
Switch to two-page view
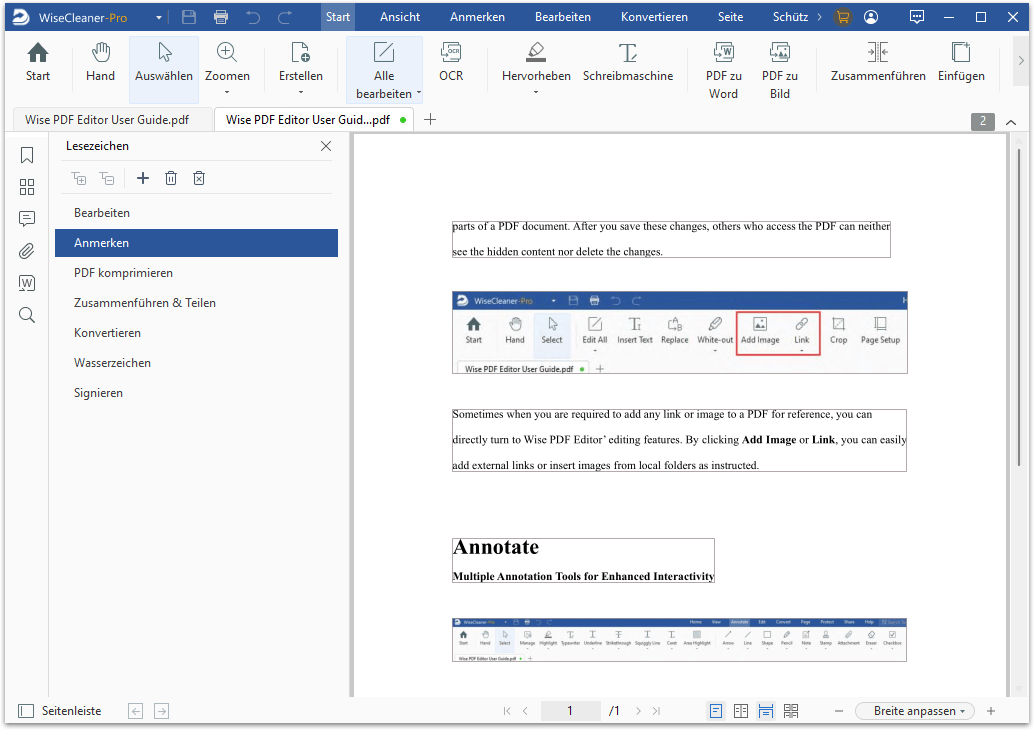coord(741,711)
